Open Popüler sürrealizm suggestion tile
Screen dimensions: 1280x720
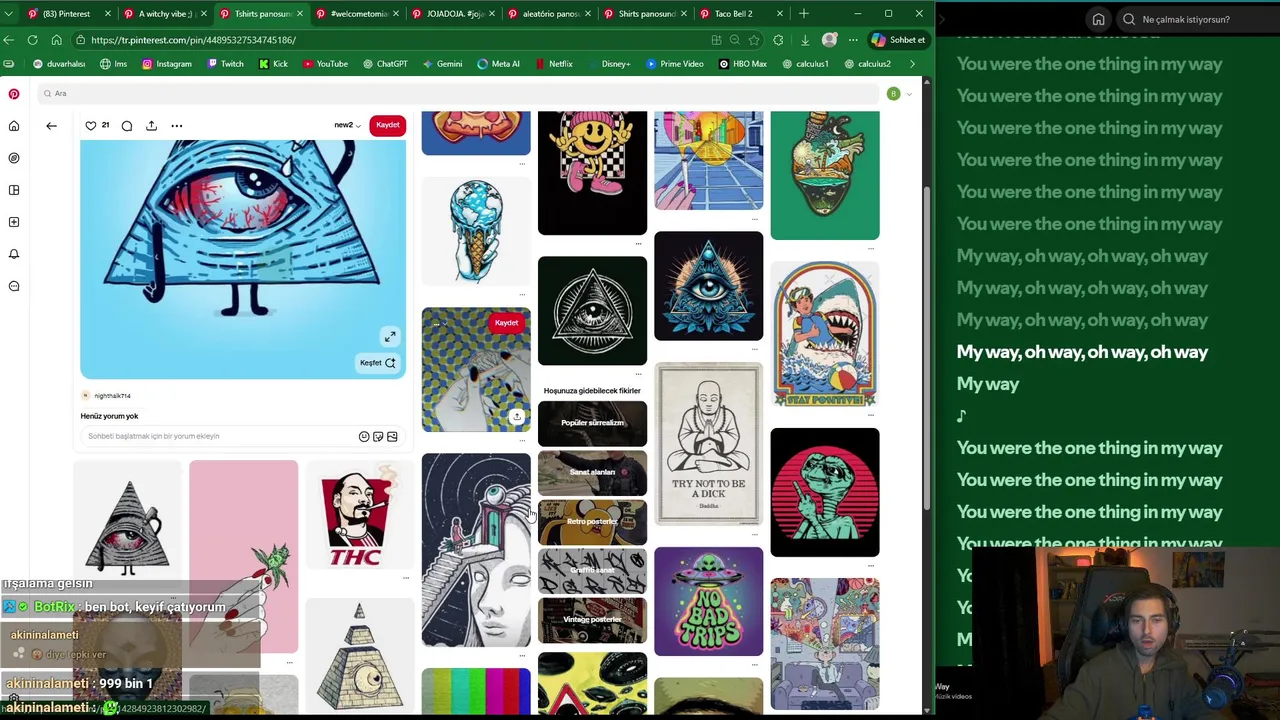coord(592,423)
